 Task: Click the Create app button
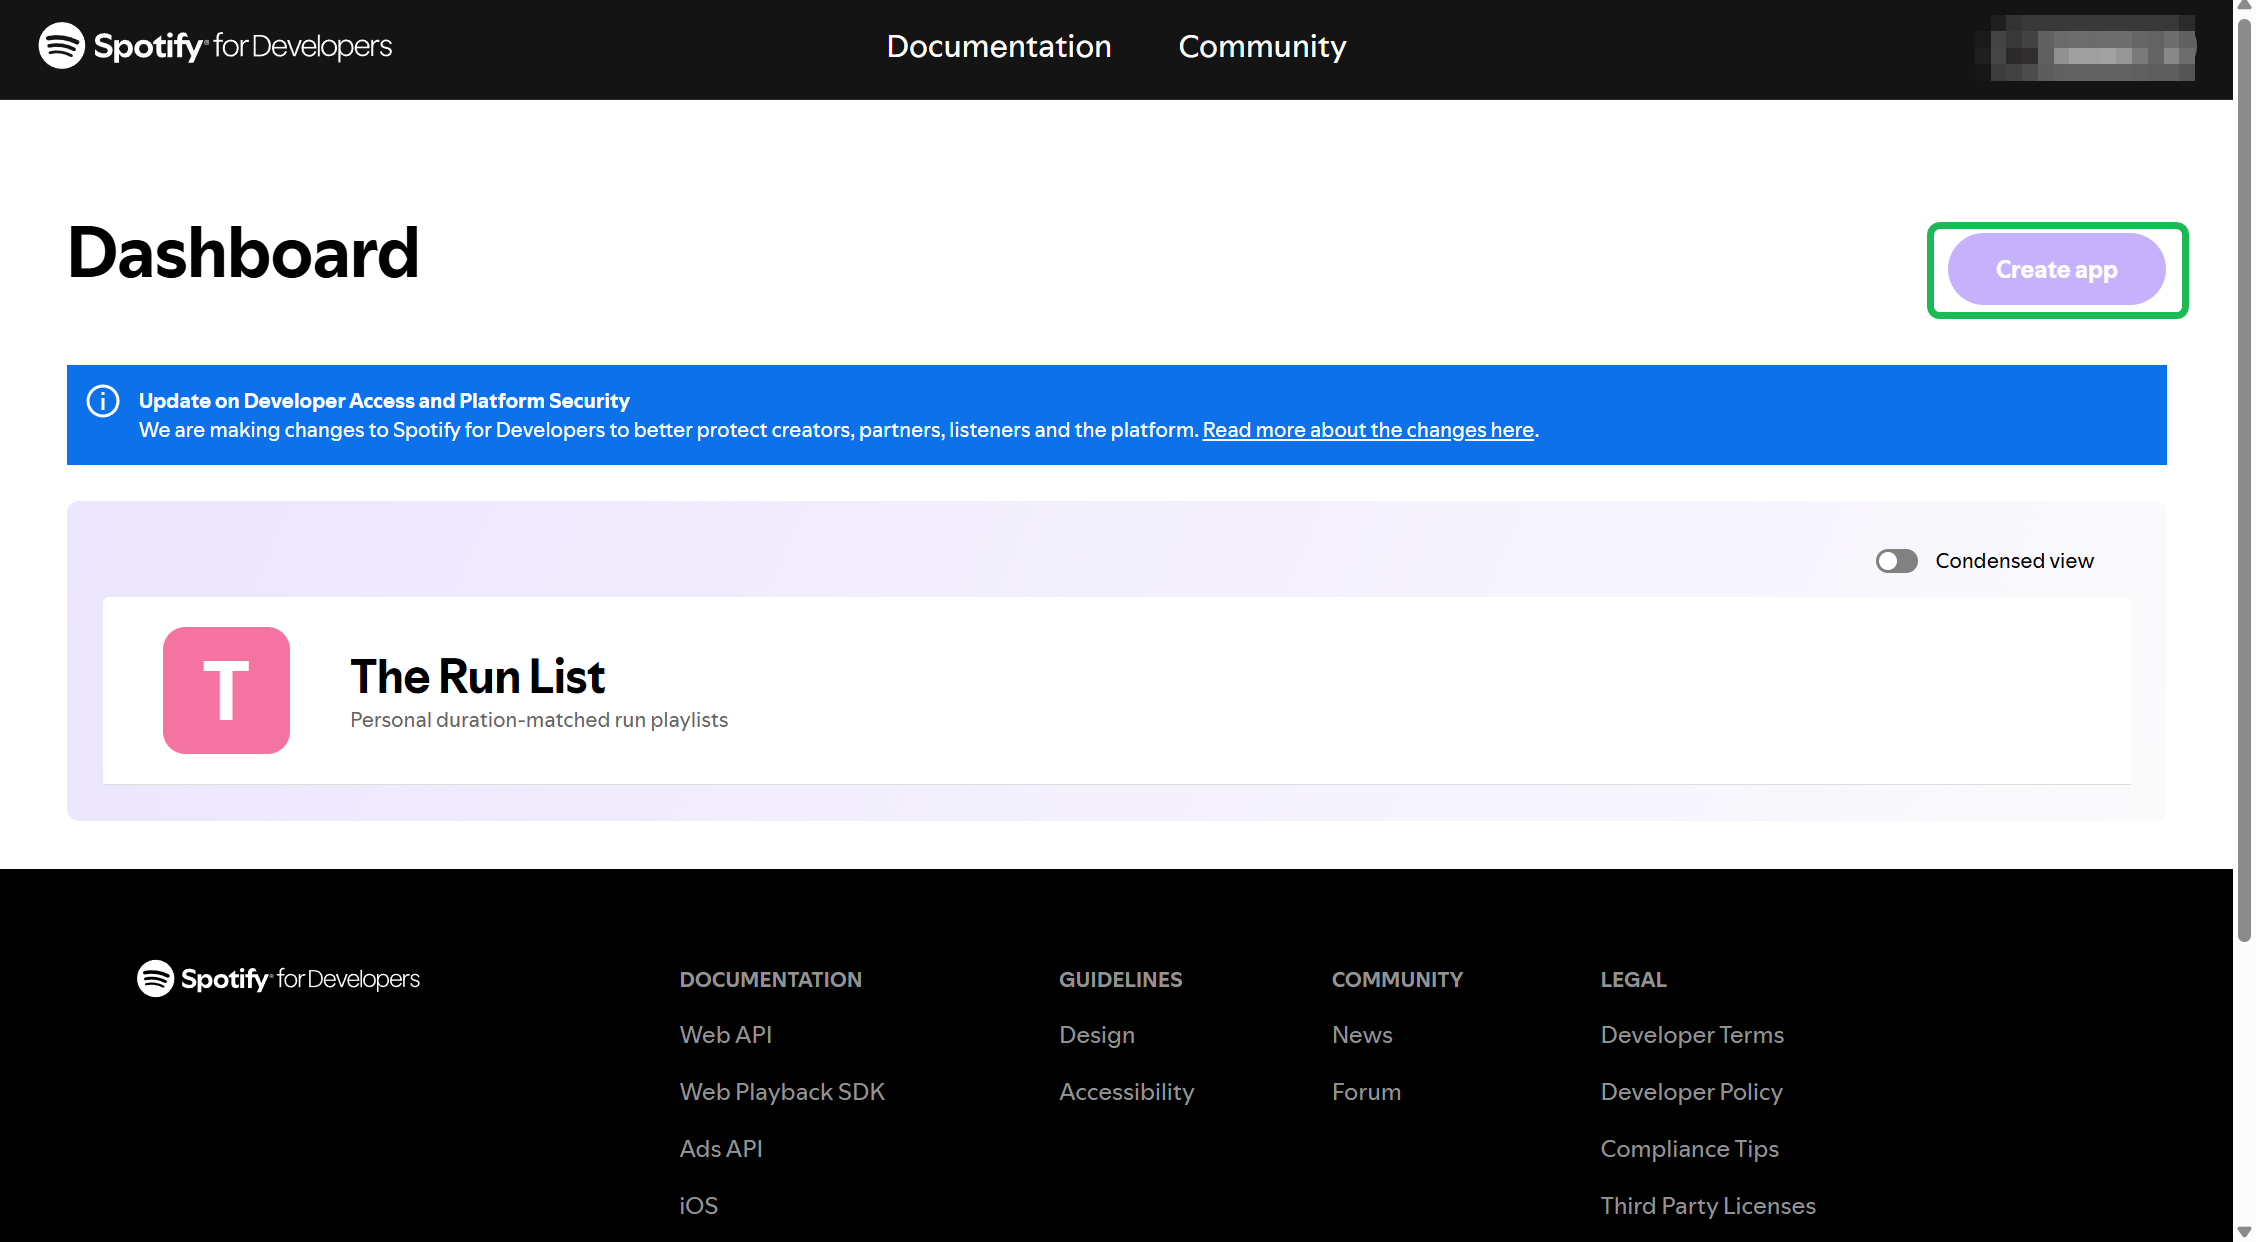click(2056, 269)
